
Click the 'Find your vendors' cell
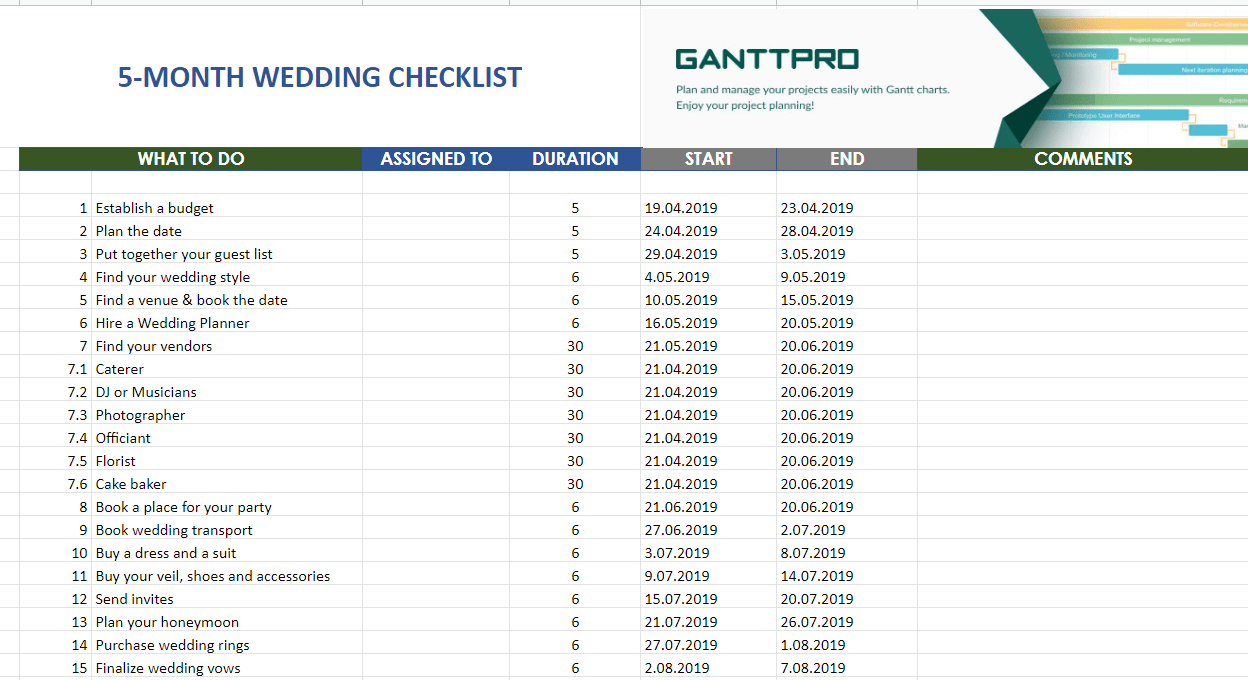[227, 346]
